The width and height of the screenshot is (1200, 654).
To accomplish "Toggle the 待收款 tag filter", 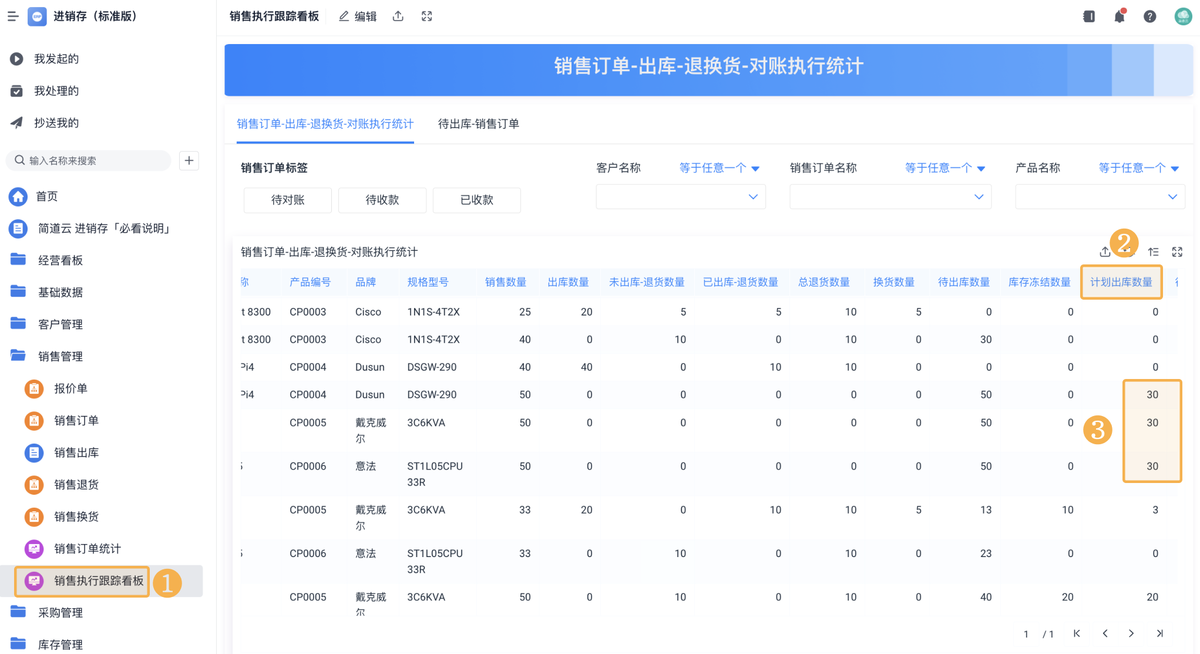I will click(382, 200).
